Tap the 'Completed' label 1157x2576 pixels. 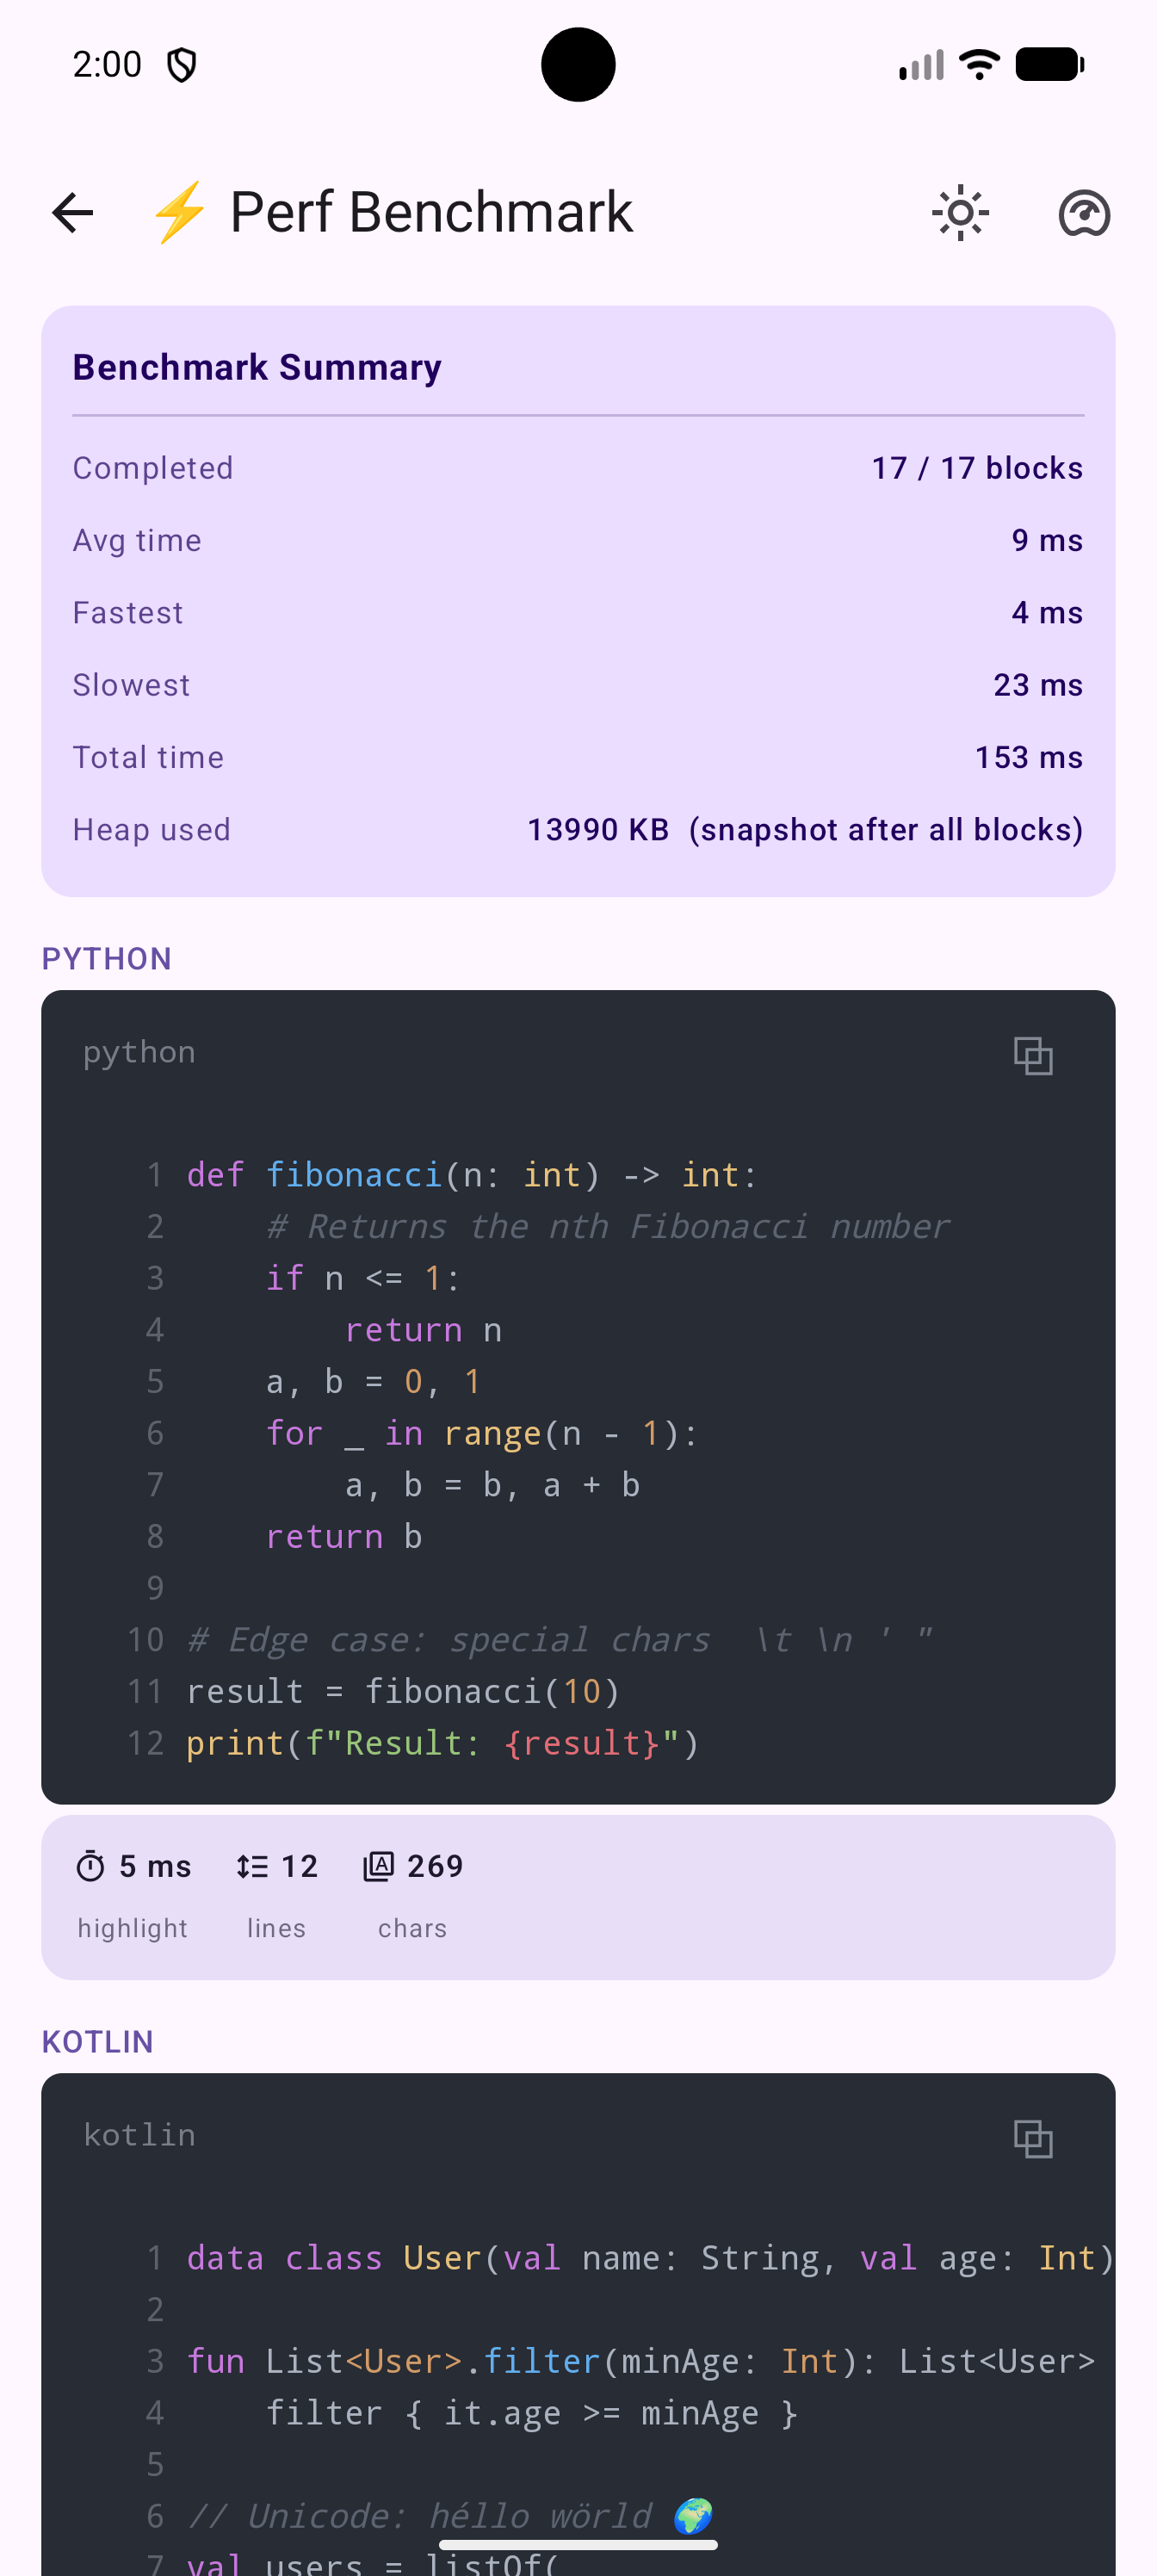tap(153, 468)
